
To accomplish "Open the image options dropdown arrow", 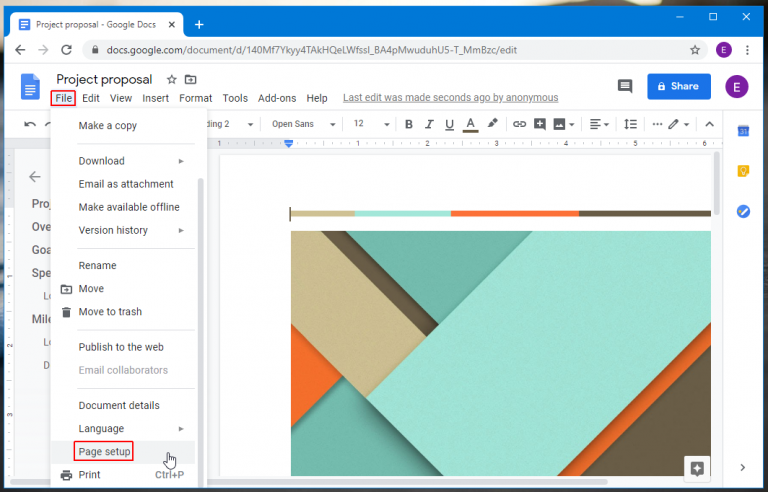I will (572, 125).
